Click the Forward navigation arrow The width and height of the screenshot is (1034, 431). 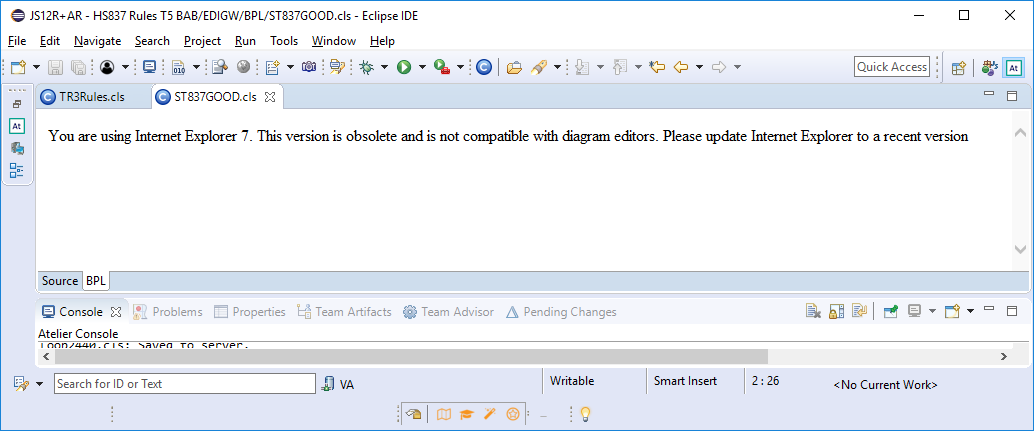[719, 67]
